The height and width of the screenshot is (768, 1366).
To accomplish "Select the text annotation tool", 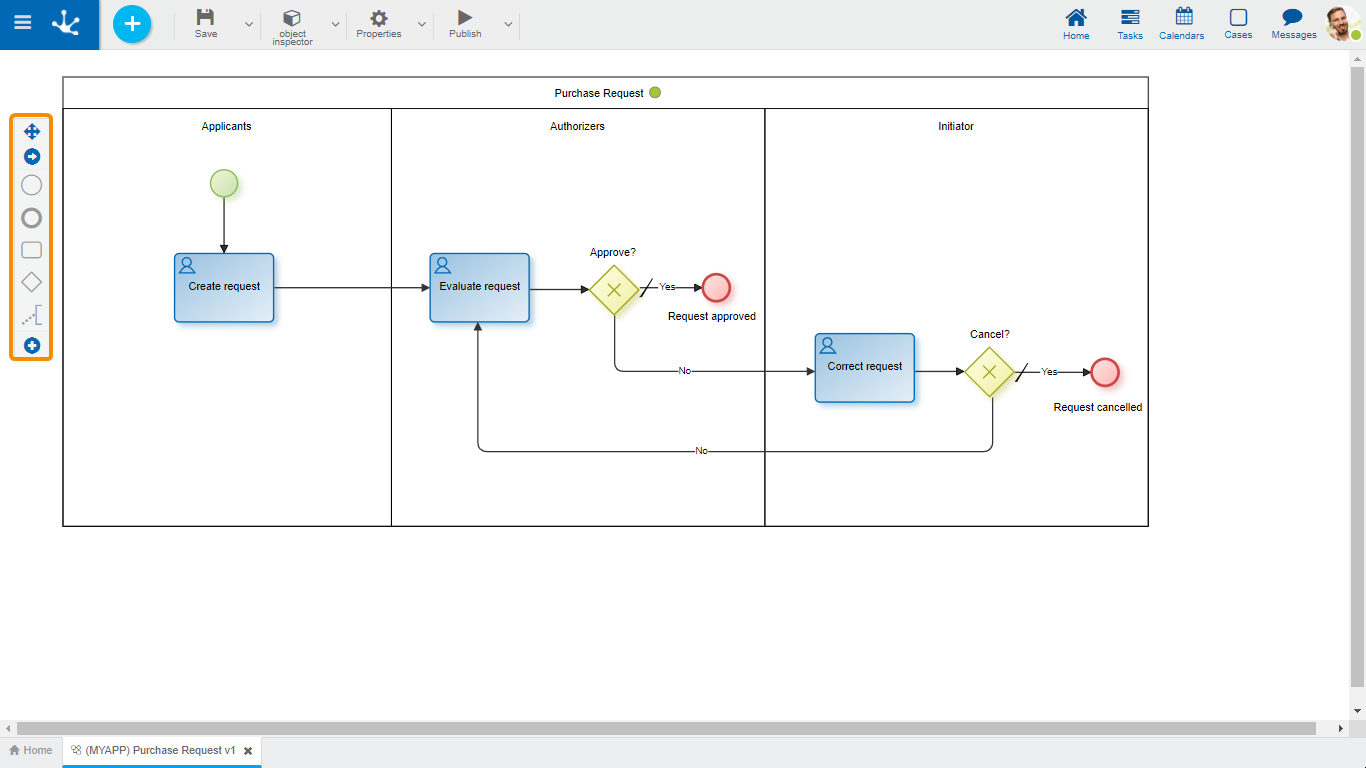I will tap(32, 317).
